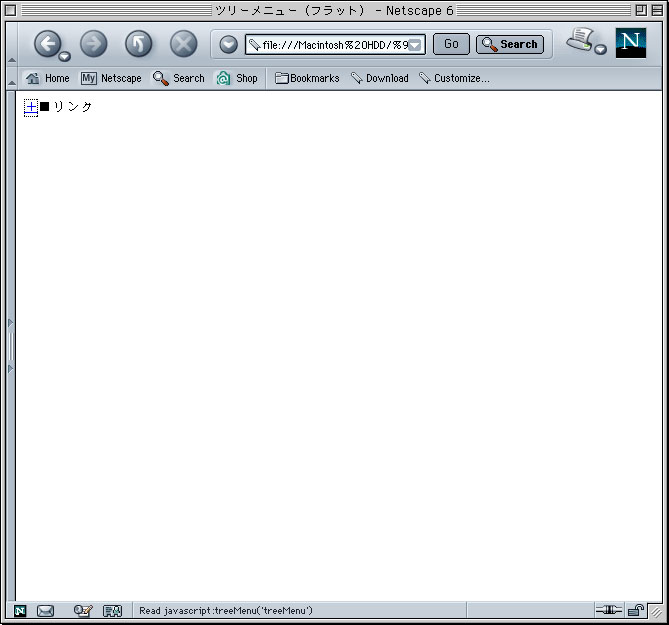Click the online/offline connection icon
669x625 pixels.
609,610
